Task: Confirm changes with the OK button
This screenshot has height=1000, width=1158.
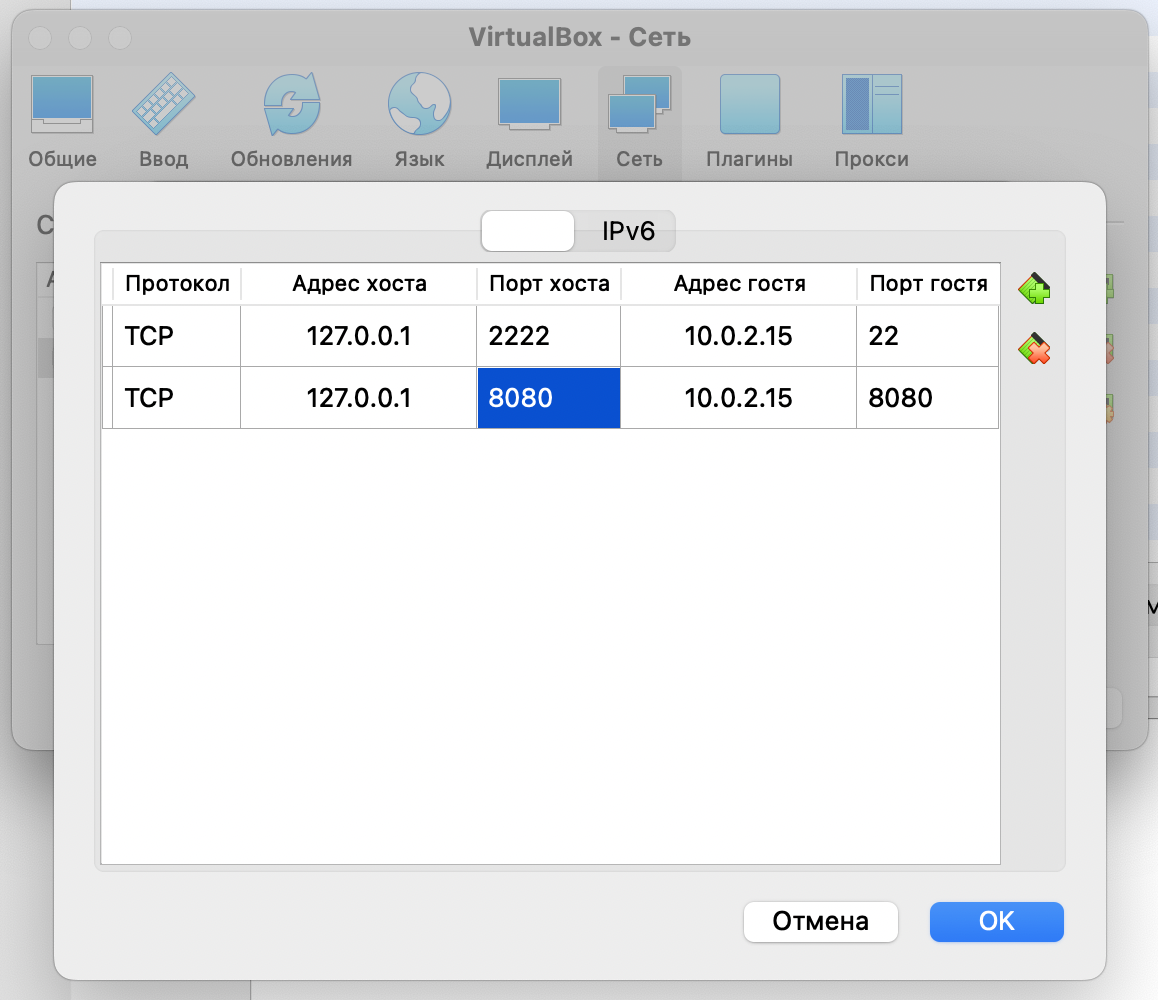Action: point(996,922)
